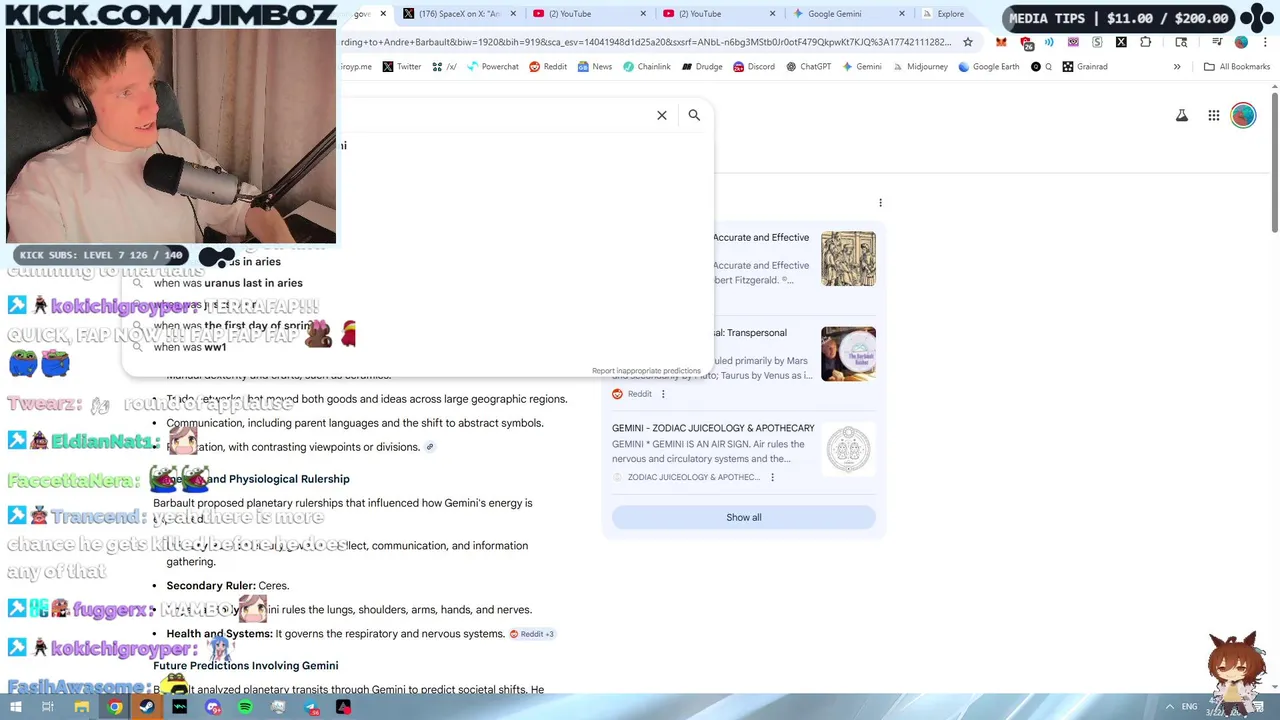Click 'Future Predictions Involving Gemini' heading

246,666
